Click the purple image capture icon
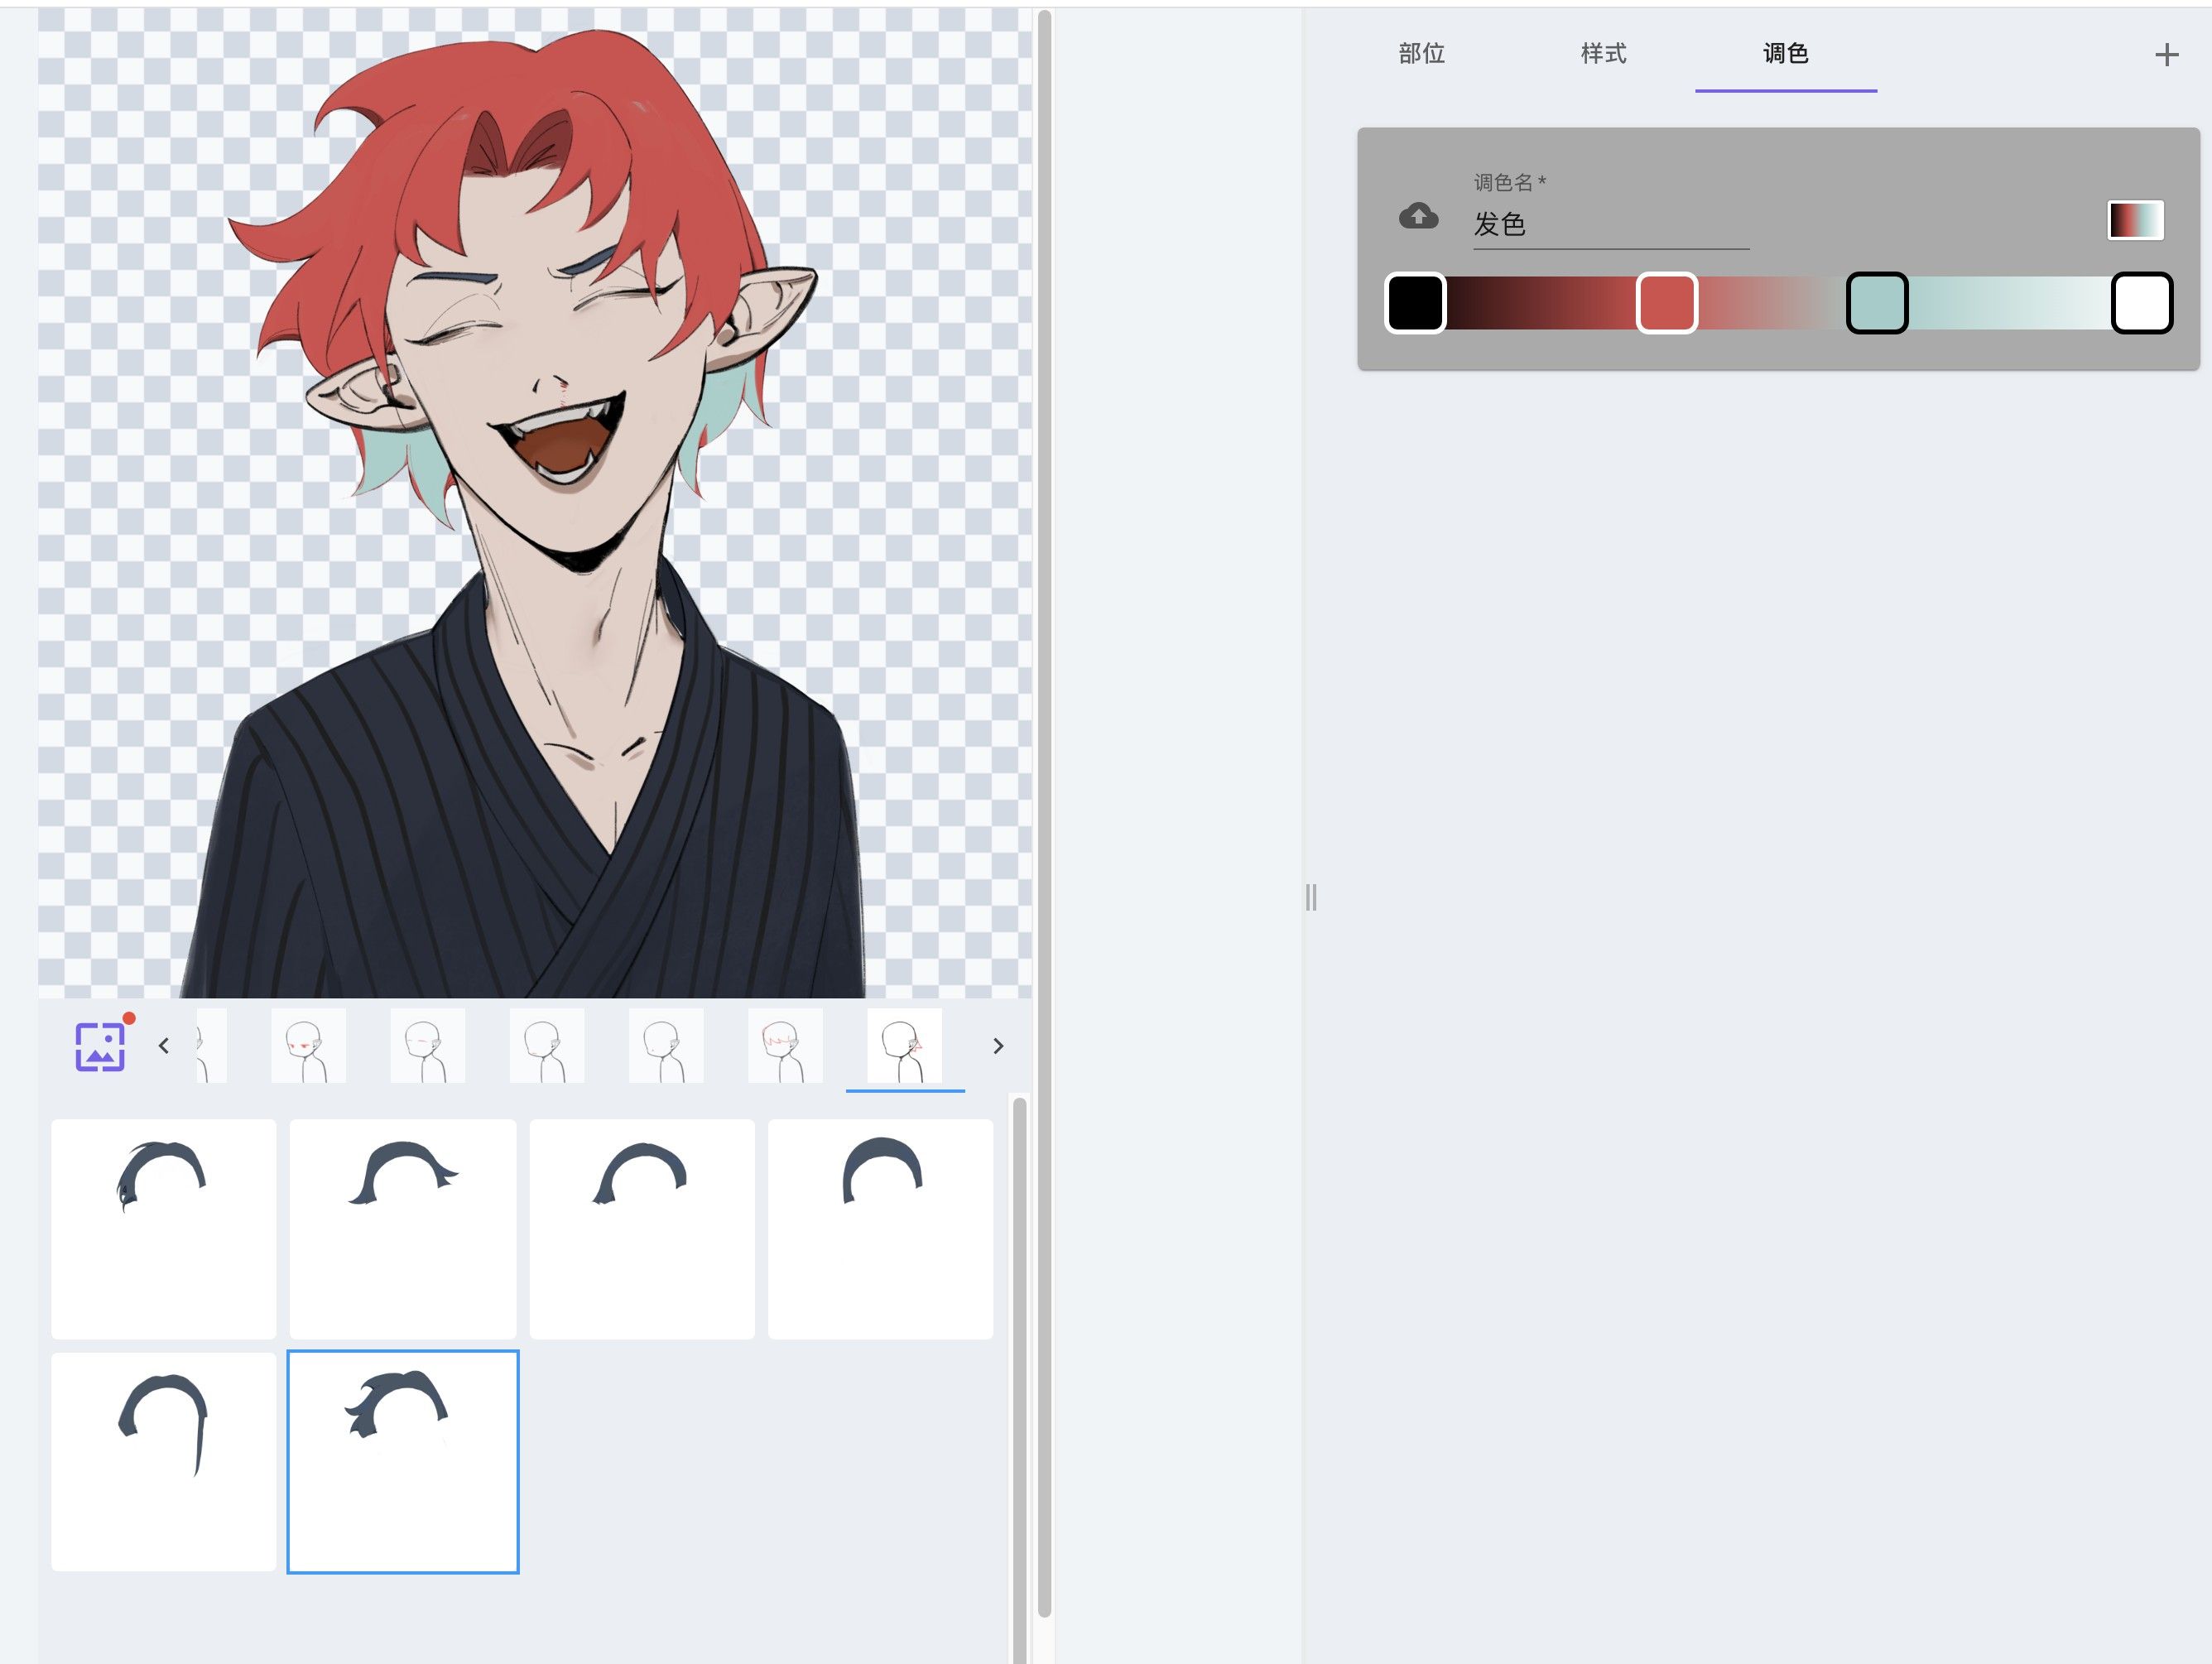This screenshot has width=2212, height=1664. 100,1046
